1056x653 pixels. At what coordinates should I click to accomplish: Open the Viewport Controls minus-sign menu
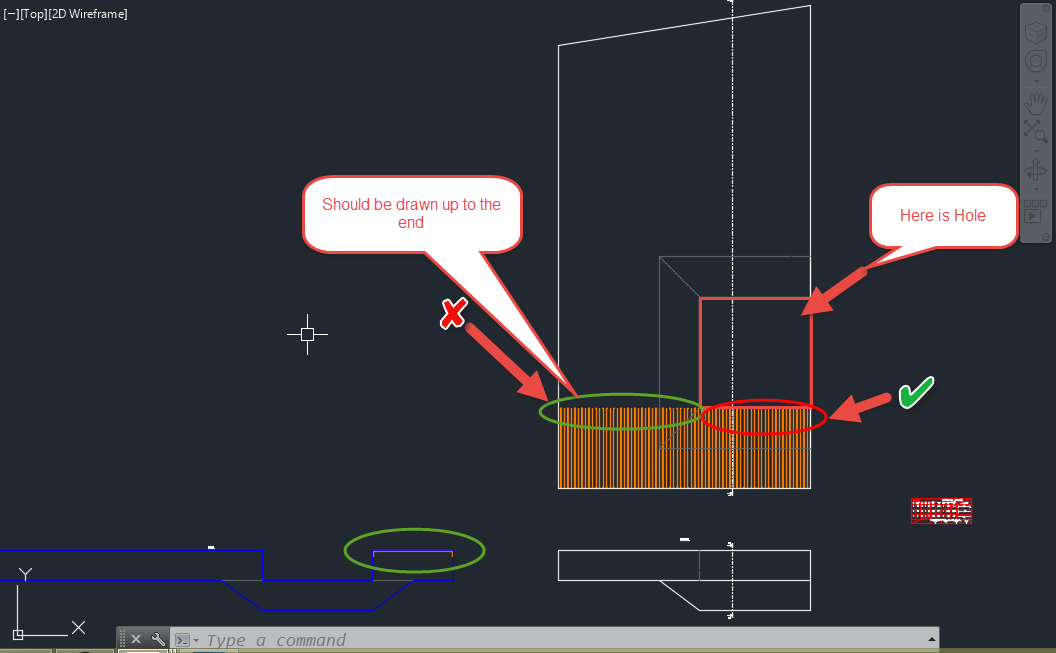click(x=10, y=13)
